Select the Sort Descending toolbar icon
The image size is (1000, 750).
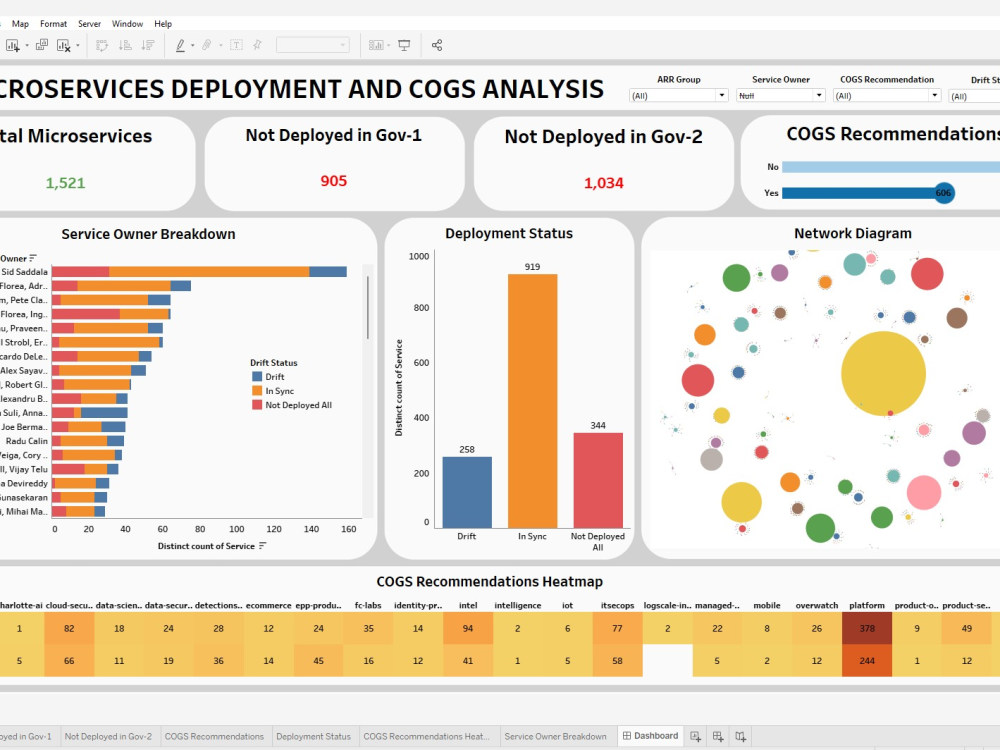pyautogui.click(x=148, y=45)
